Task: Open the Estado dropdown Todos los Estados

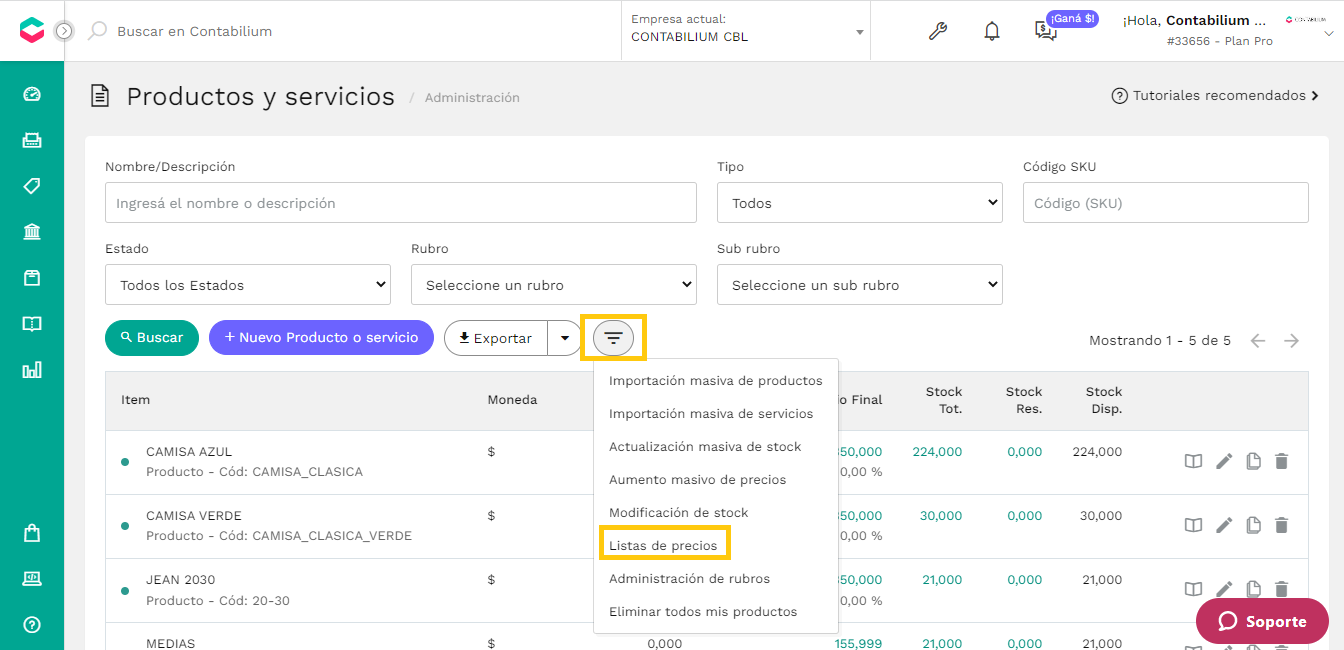Action: [248, 285]
